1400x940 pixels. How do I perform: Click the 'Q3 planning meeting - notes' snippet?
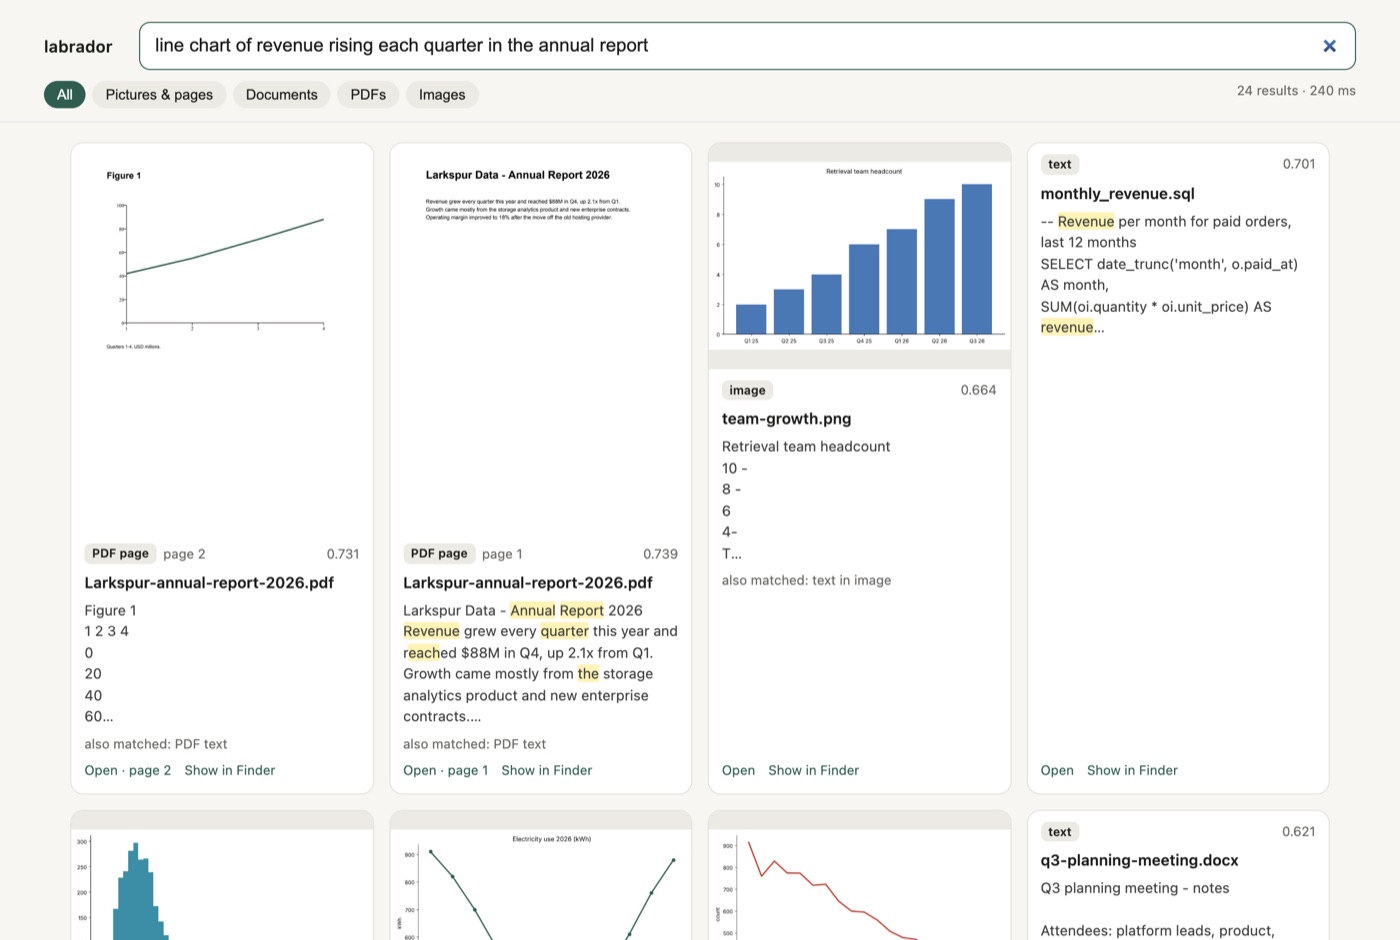[x=1135, y=888]
